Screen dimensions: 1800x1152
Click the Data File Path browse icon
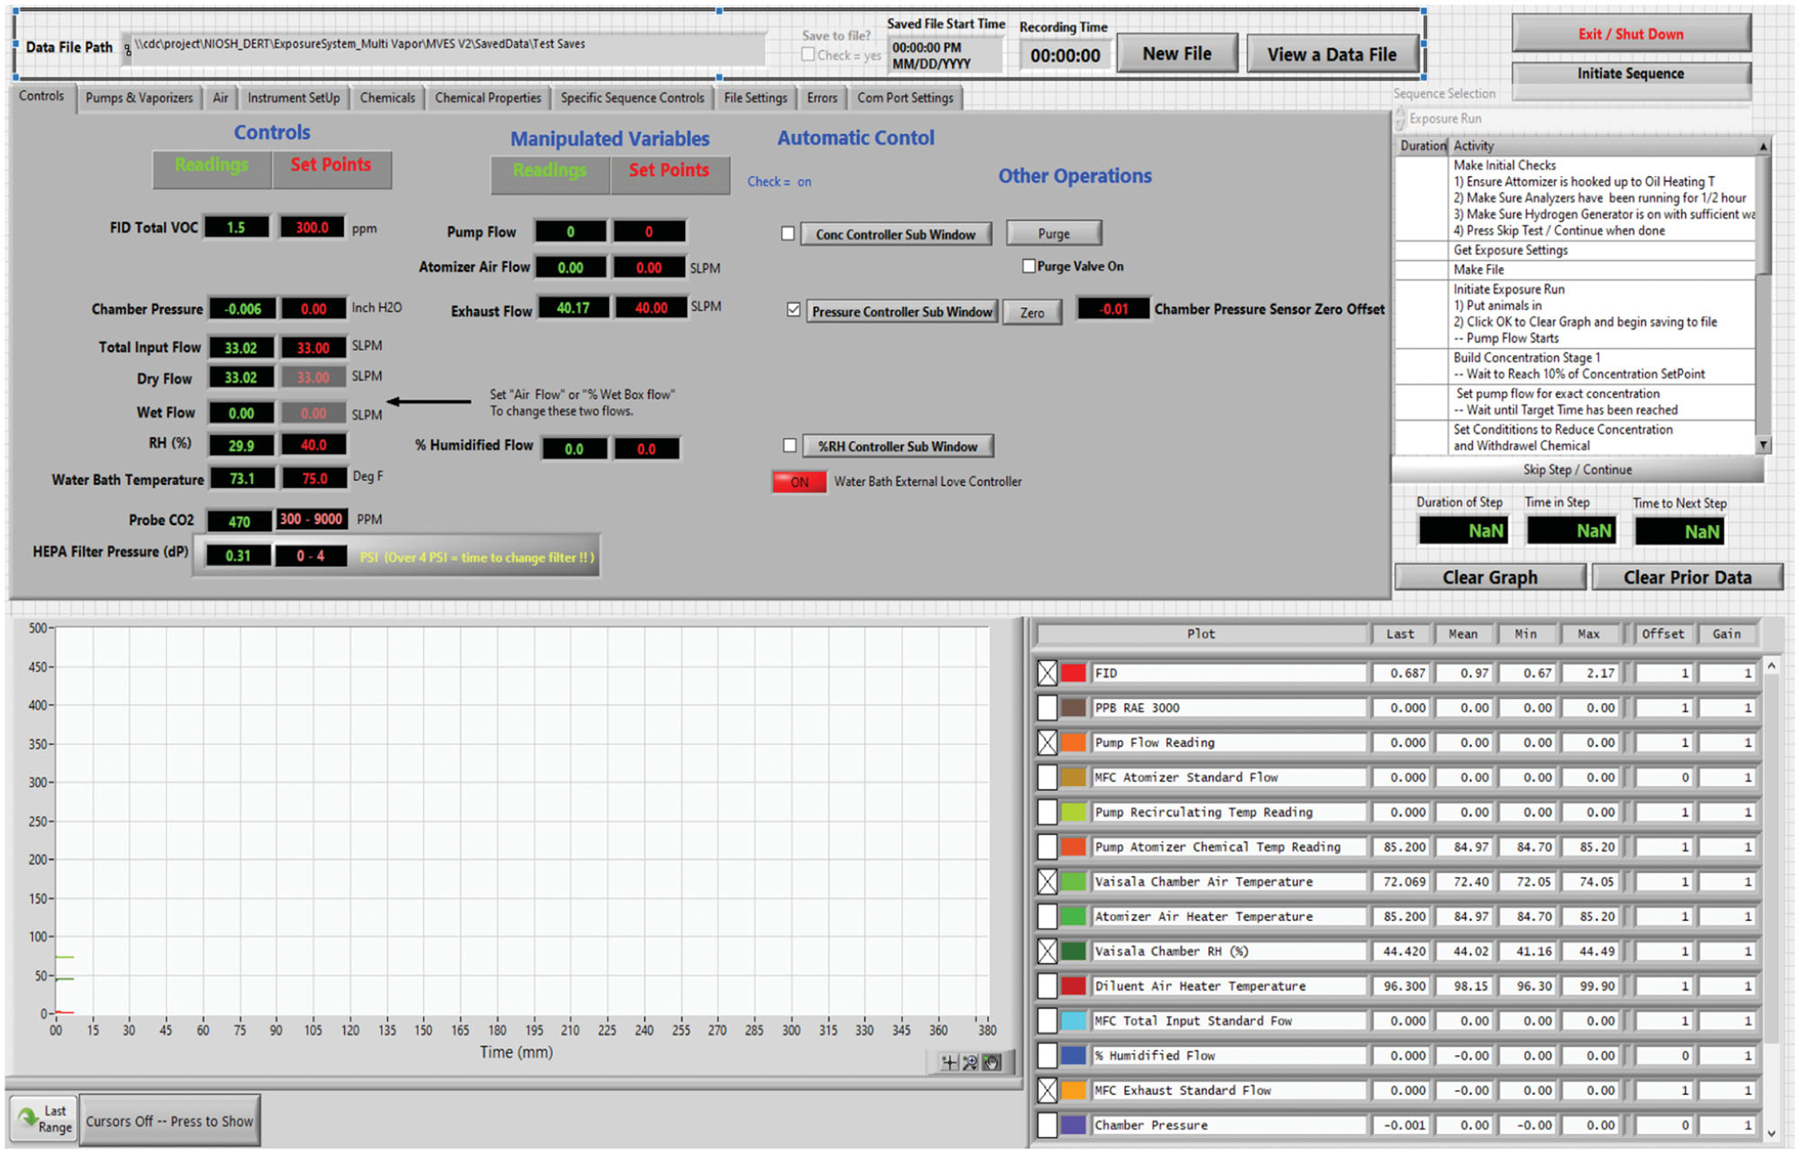pyautogui.click(x=127, y=48)
